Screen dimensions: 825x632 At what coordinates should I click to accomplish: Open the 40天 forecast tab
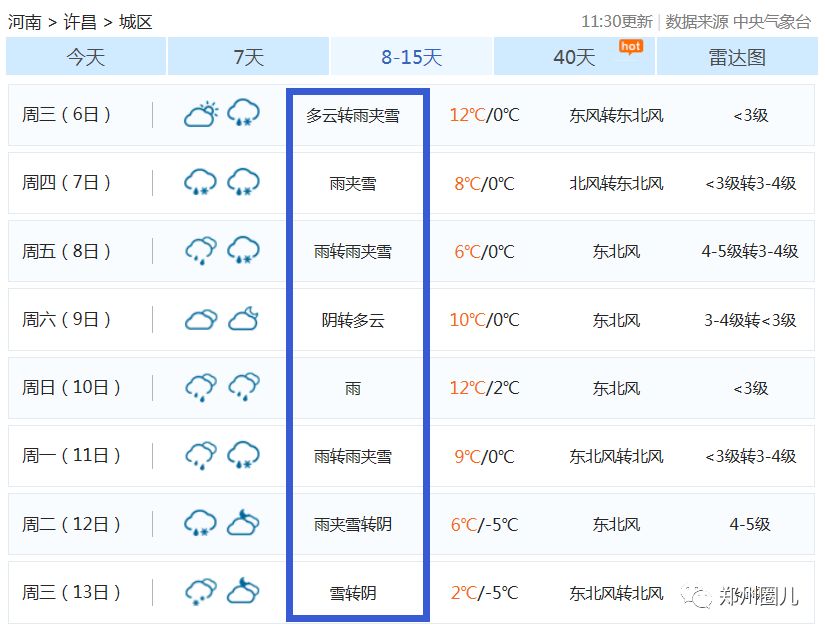pyautogui.click(x=574, y=57)
